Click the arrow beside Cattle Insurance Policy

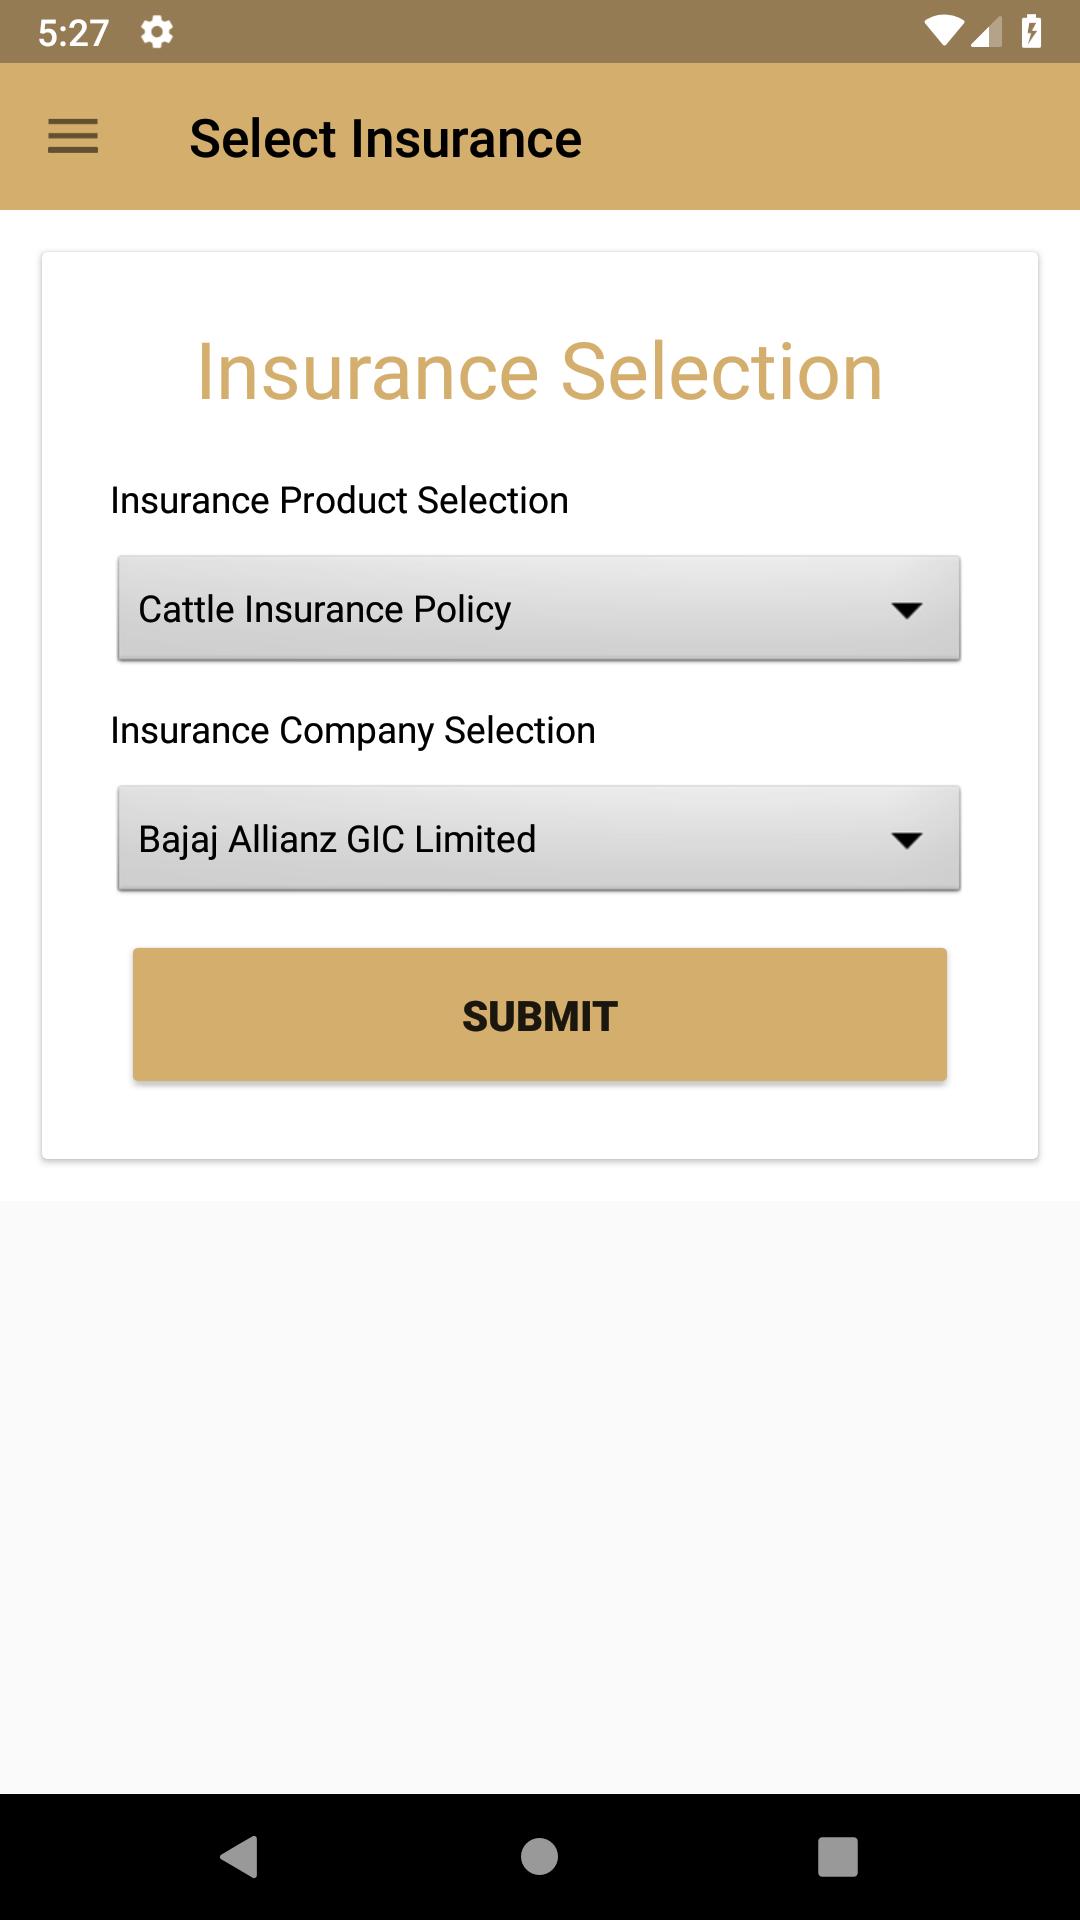tap(907, 610)
